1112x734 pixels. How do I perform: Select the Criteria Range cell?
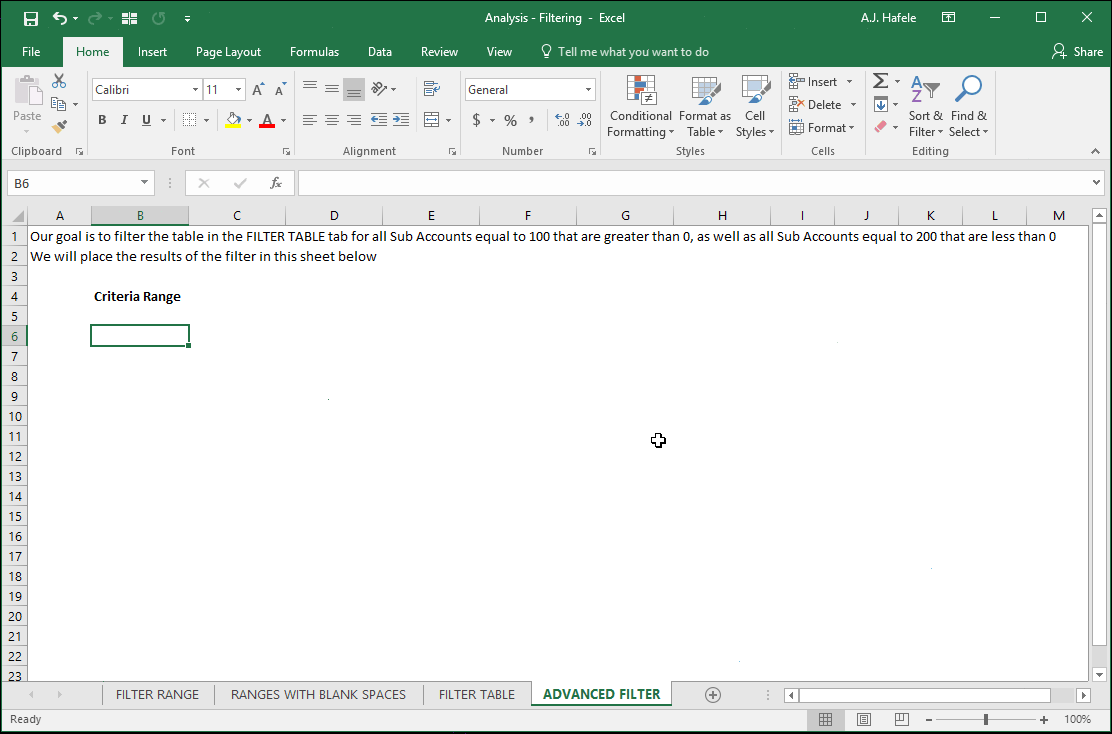(140, 296)
